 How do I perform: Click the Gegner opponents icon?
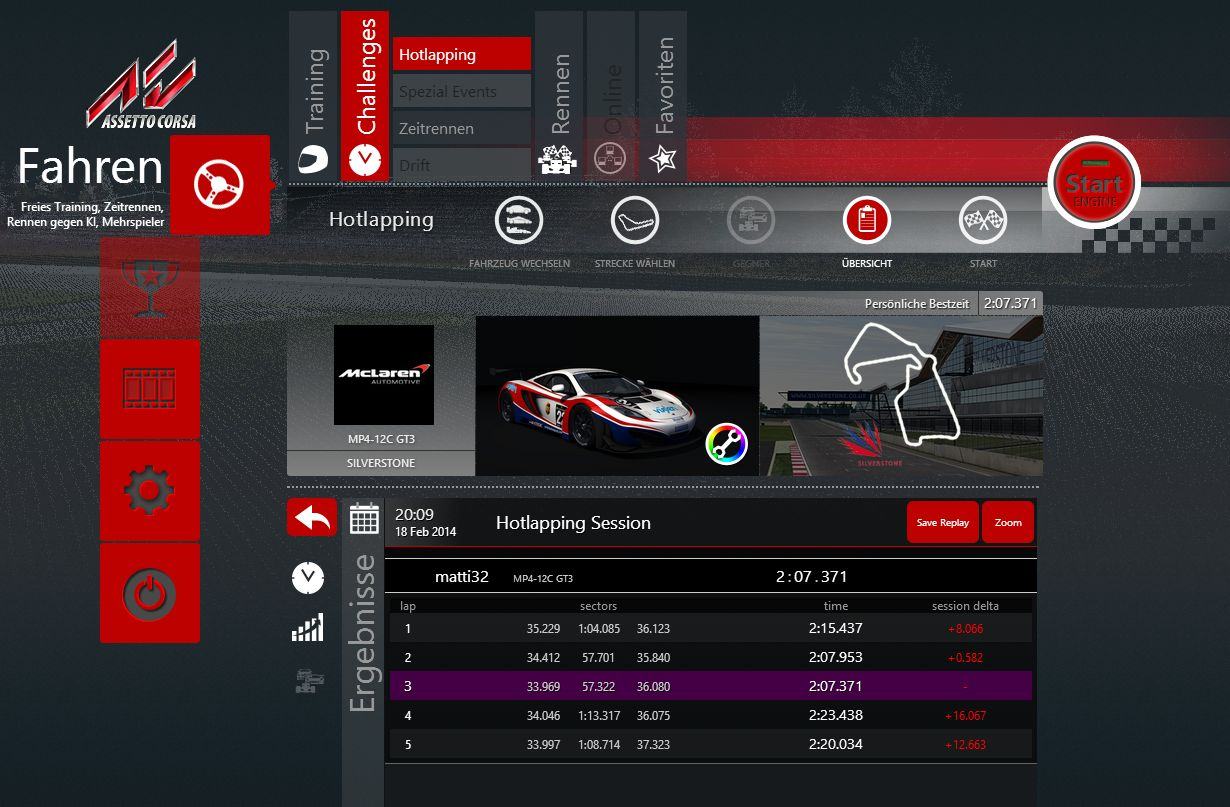point(751,220)
